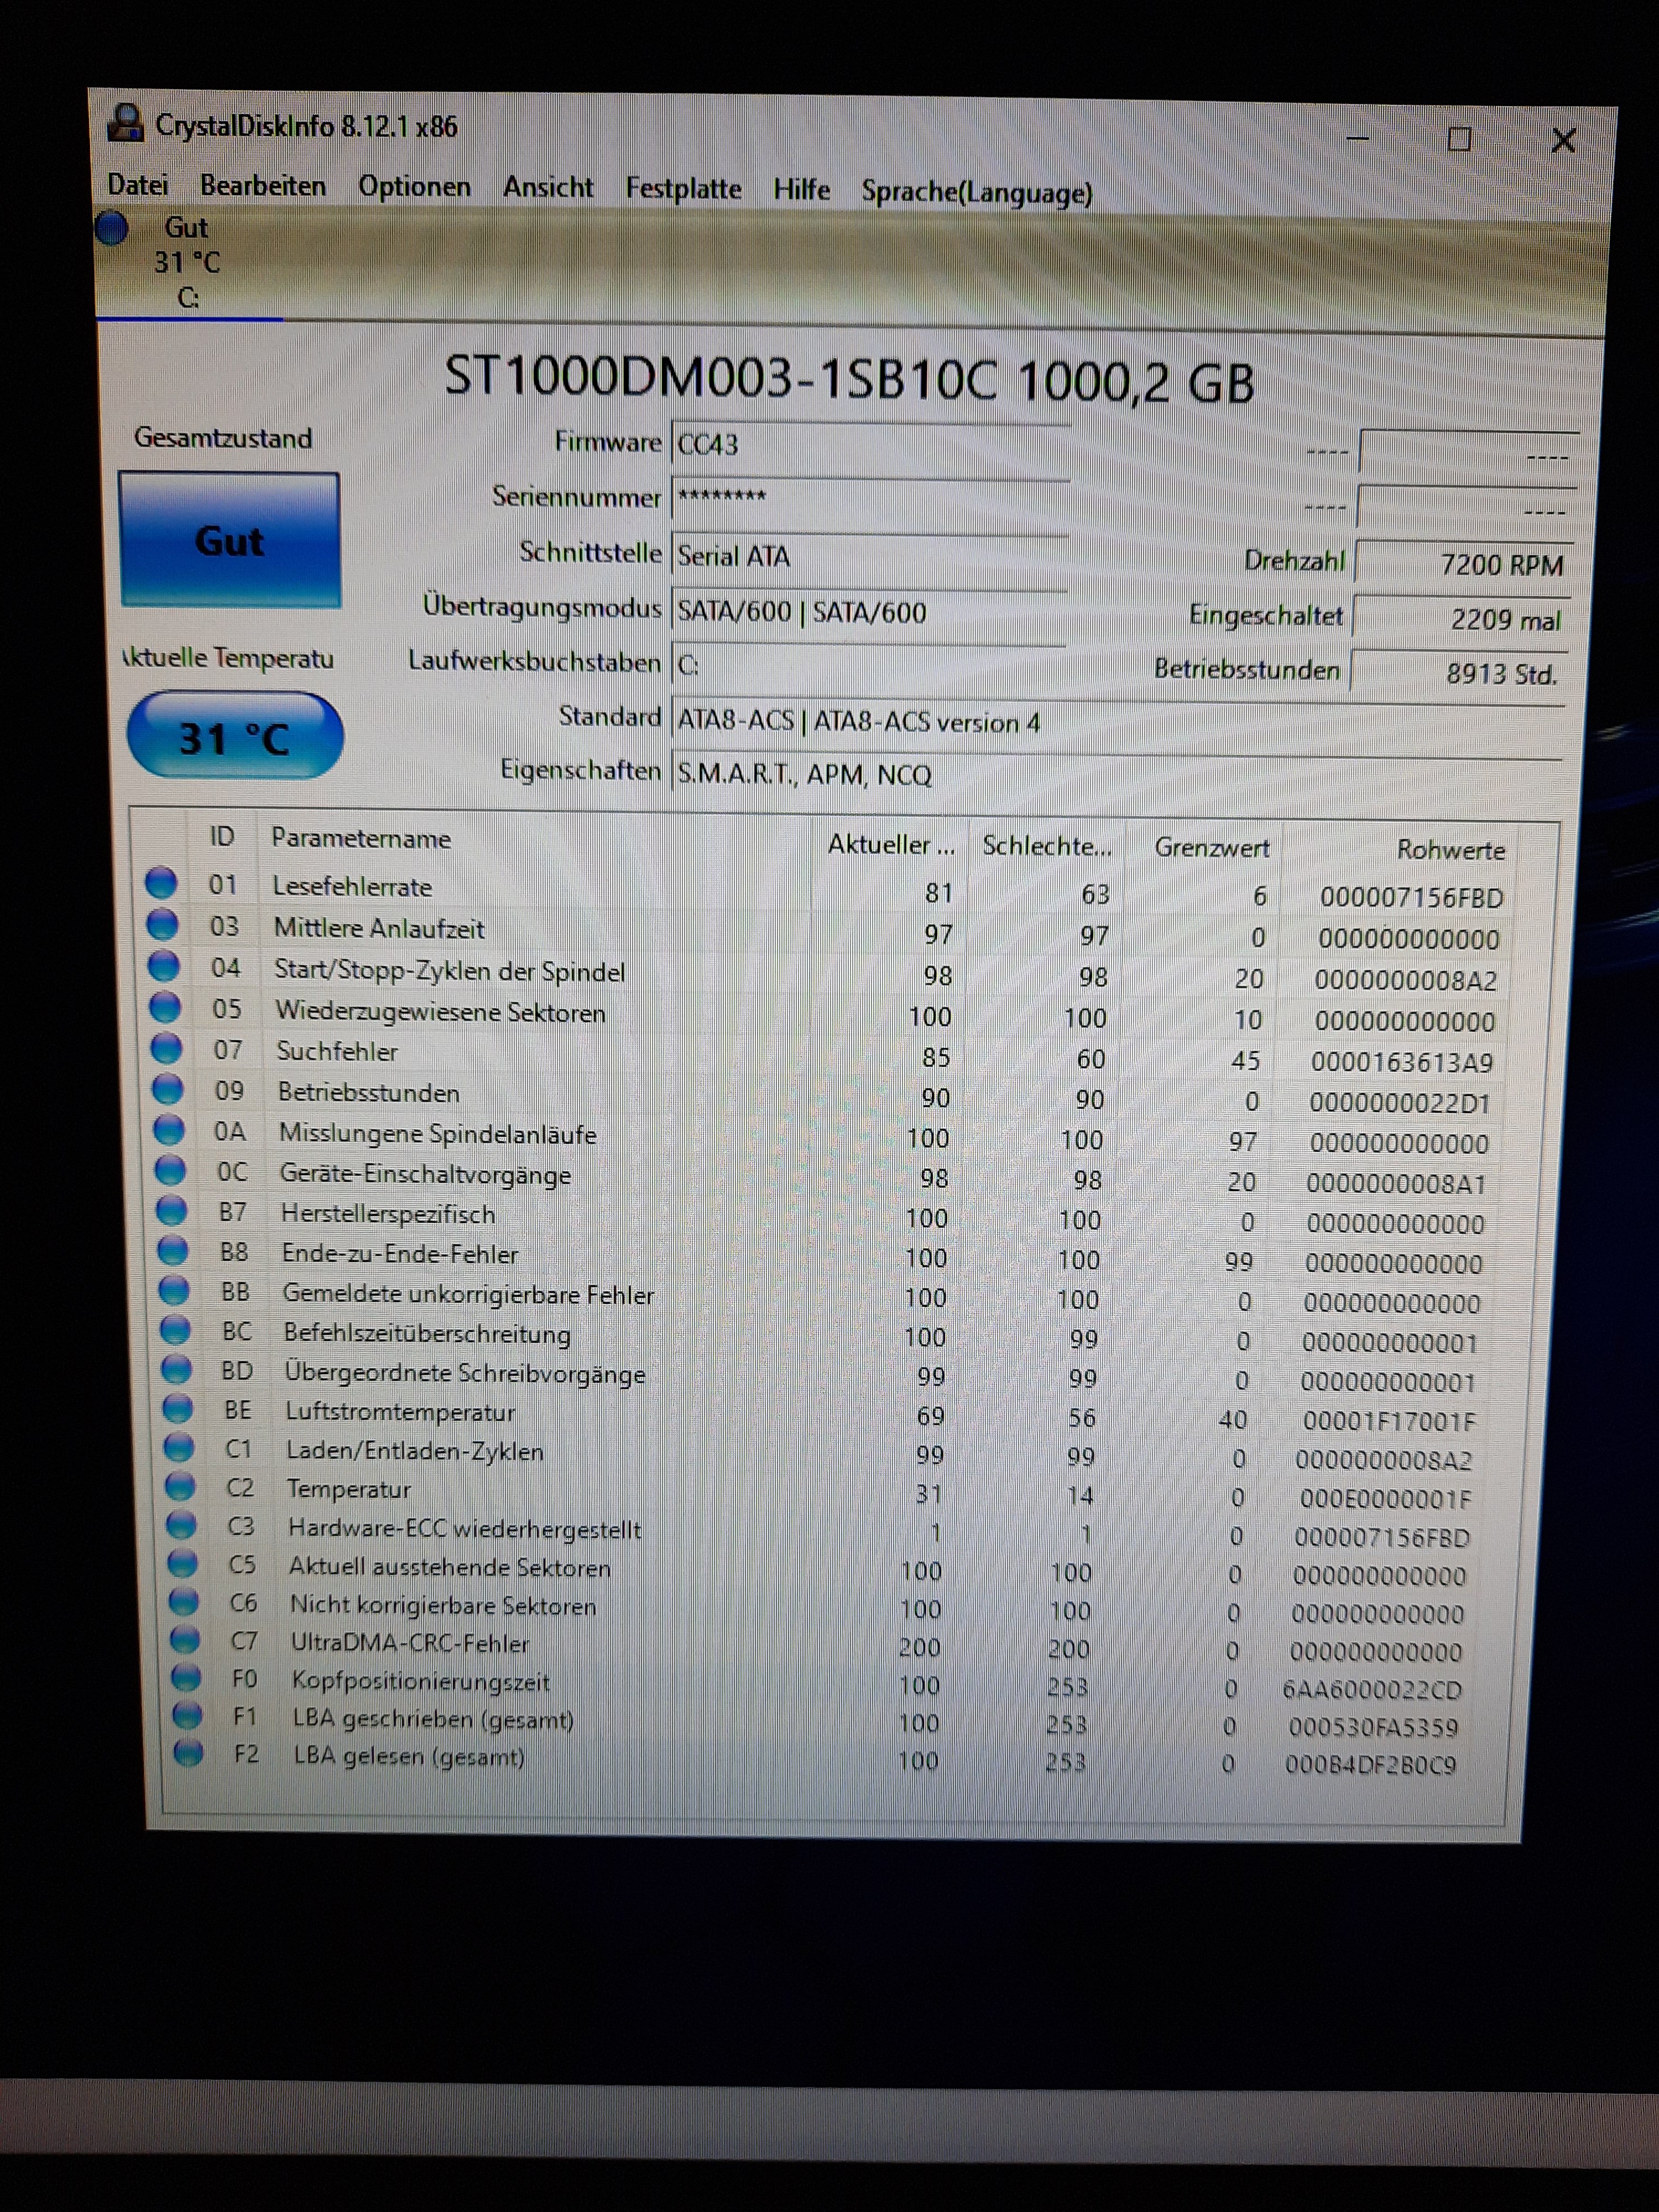Click the Firmware CC43 field
Viewport: 1659px width, 2212px height.
click(869, 445)
